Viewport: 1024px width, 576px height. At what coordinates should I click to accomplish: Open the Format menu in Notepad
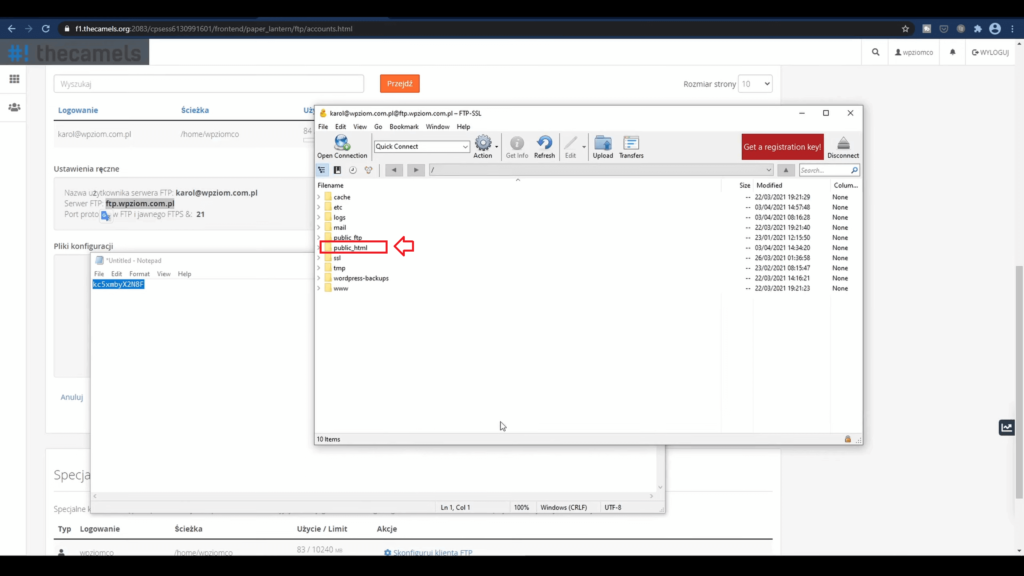pos(139,273)
